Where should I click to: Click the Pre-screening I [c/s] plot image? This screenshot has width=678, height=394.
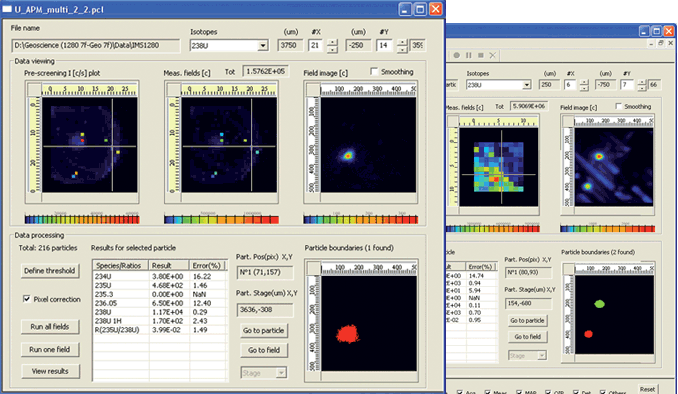90,145
